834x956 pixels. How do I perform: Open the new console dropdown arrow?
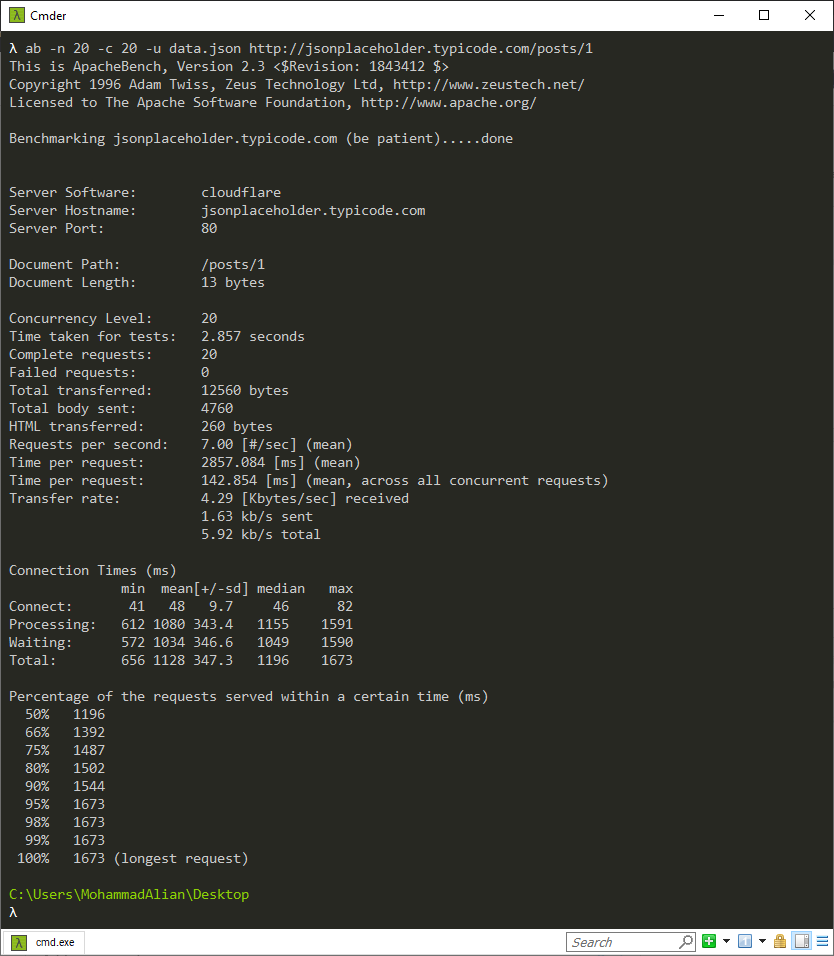[726, 941]
